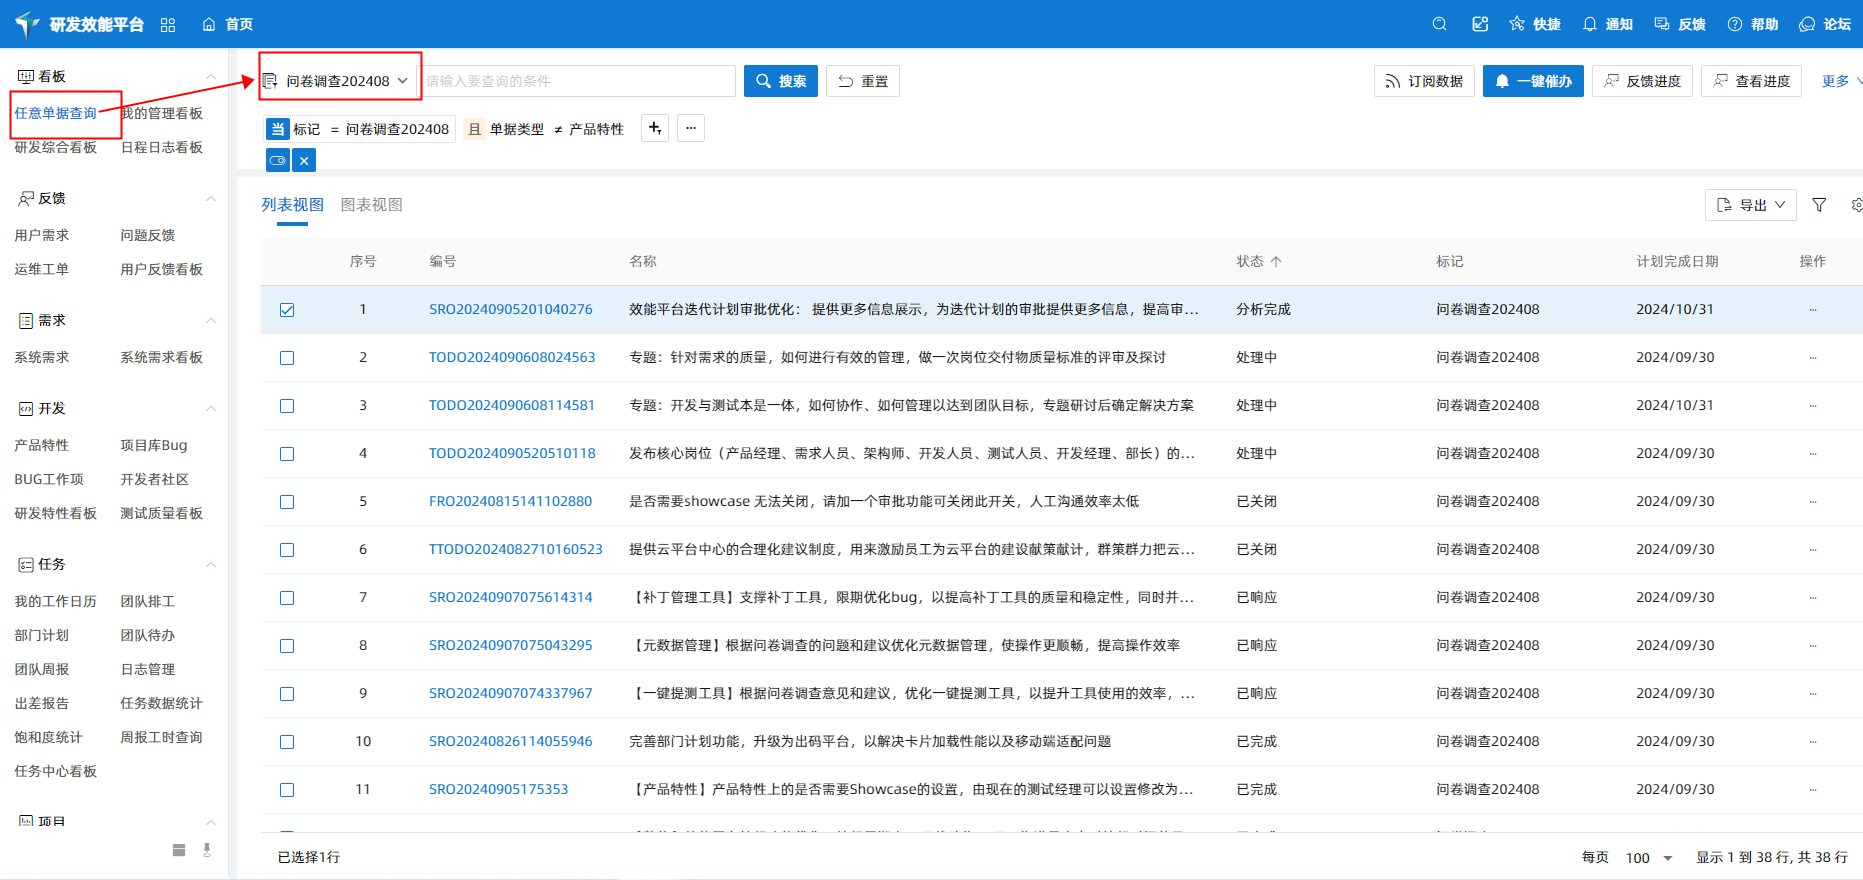The width and height of the screenshot is (1863, 880).
Task: Open the app grid icon beside platform title
Action: tap(168, 25)
